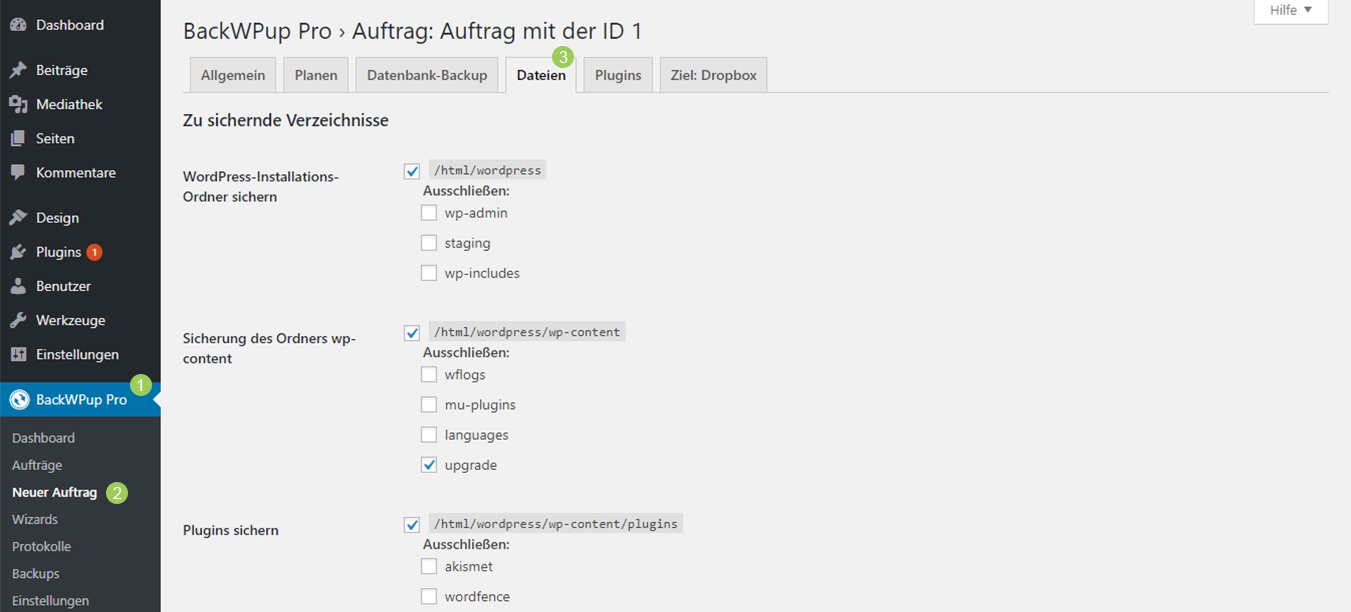The image size is (1351, 612).
Task: Check the wflogs exclusion option
Action: (429, 374)
